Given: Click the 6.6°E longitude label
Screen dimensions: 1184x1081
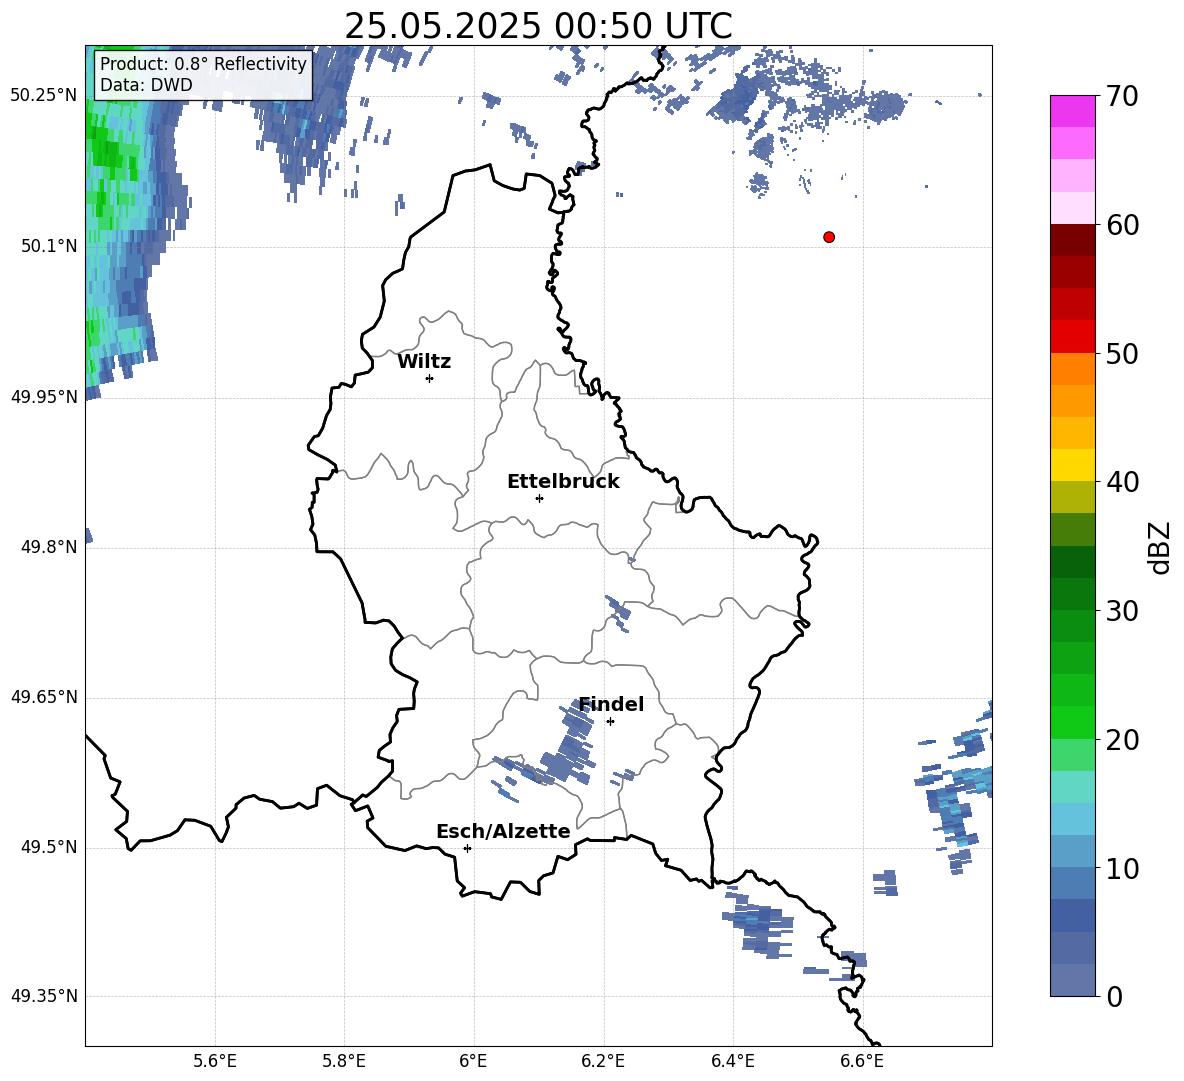Looking at the screenshot, I should [862, 1062].
